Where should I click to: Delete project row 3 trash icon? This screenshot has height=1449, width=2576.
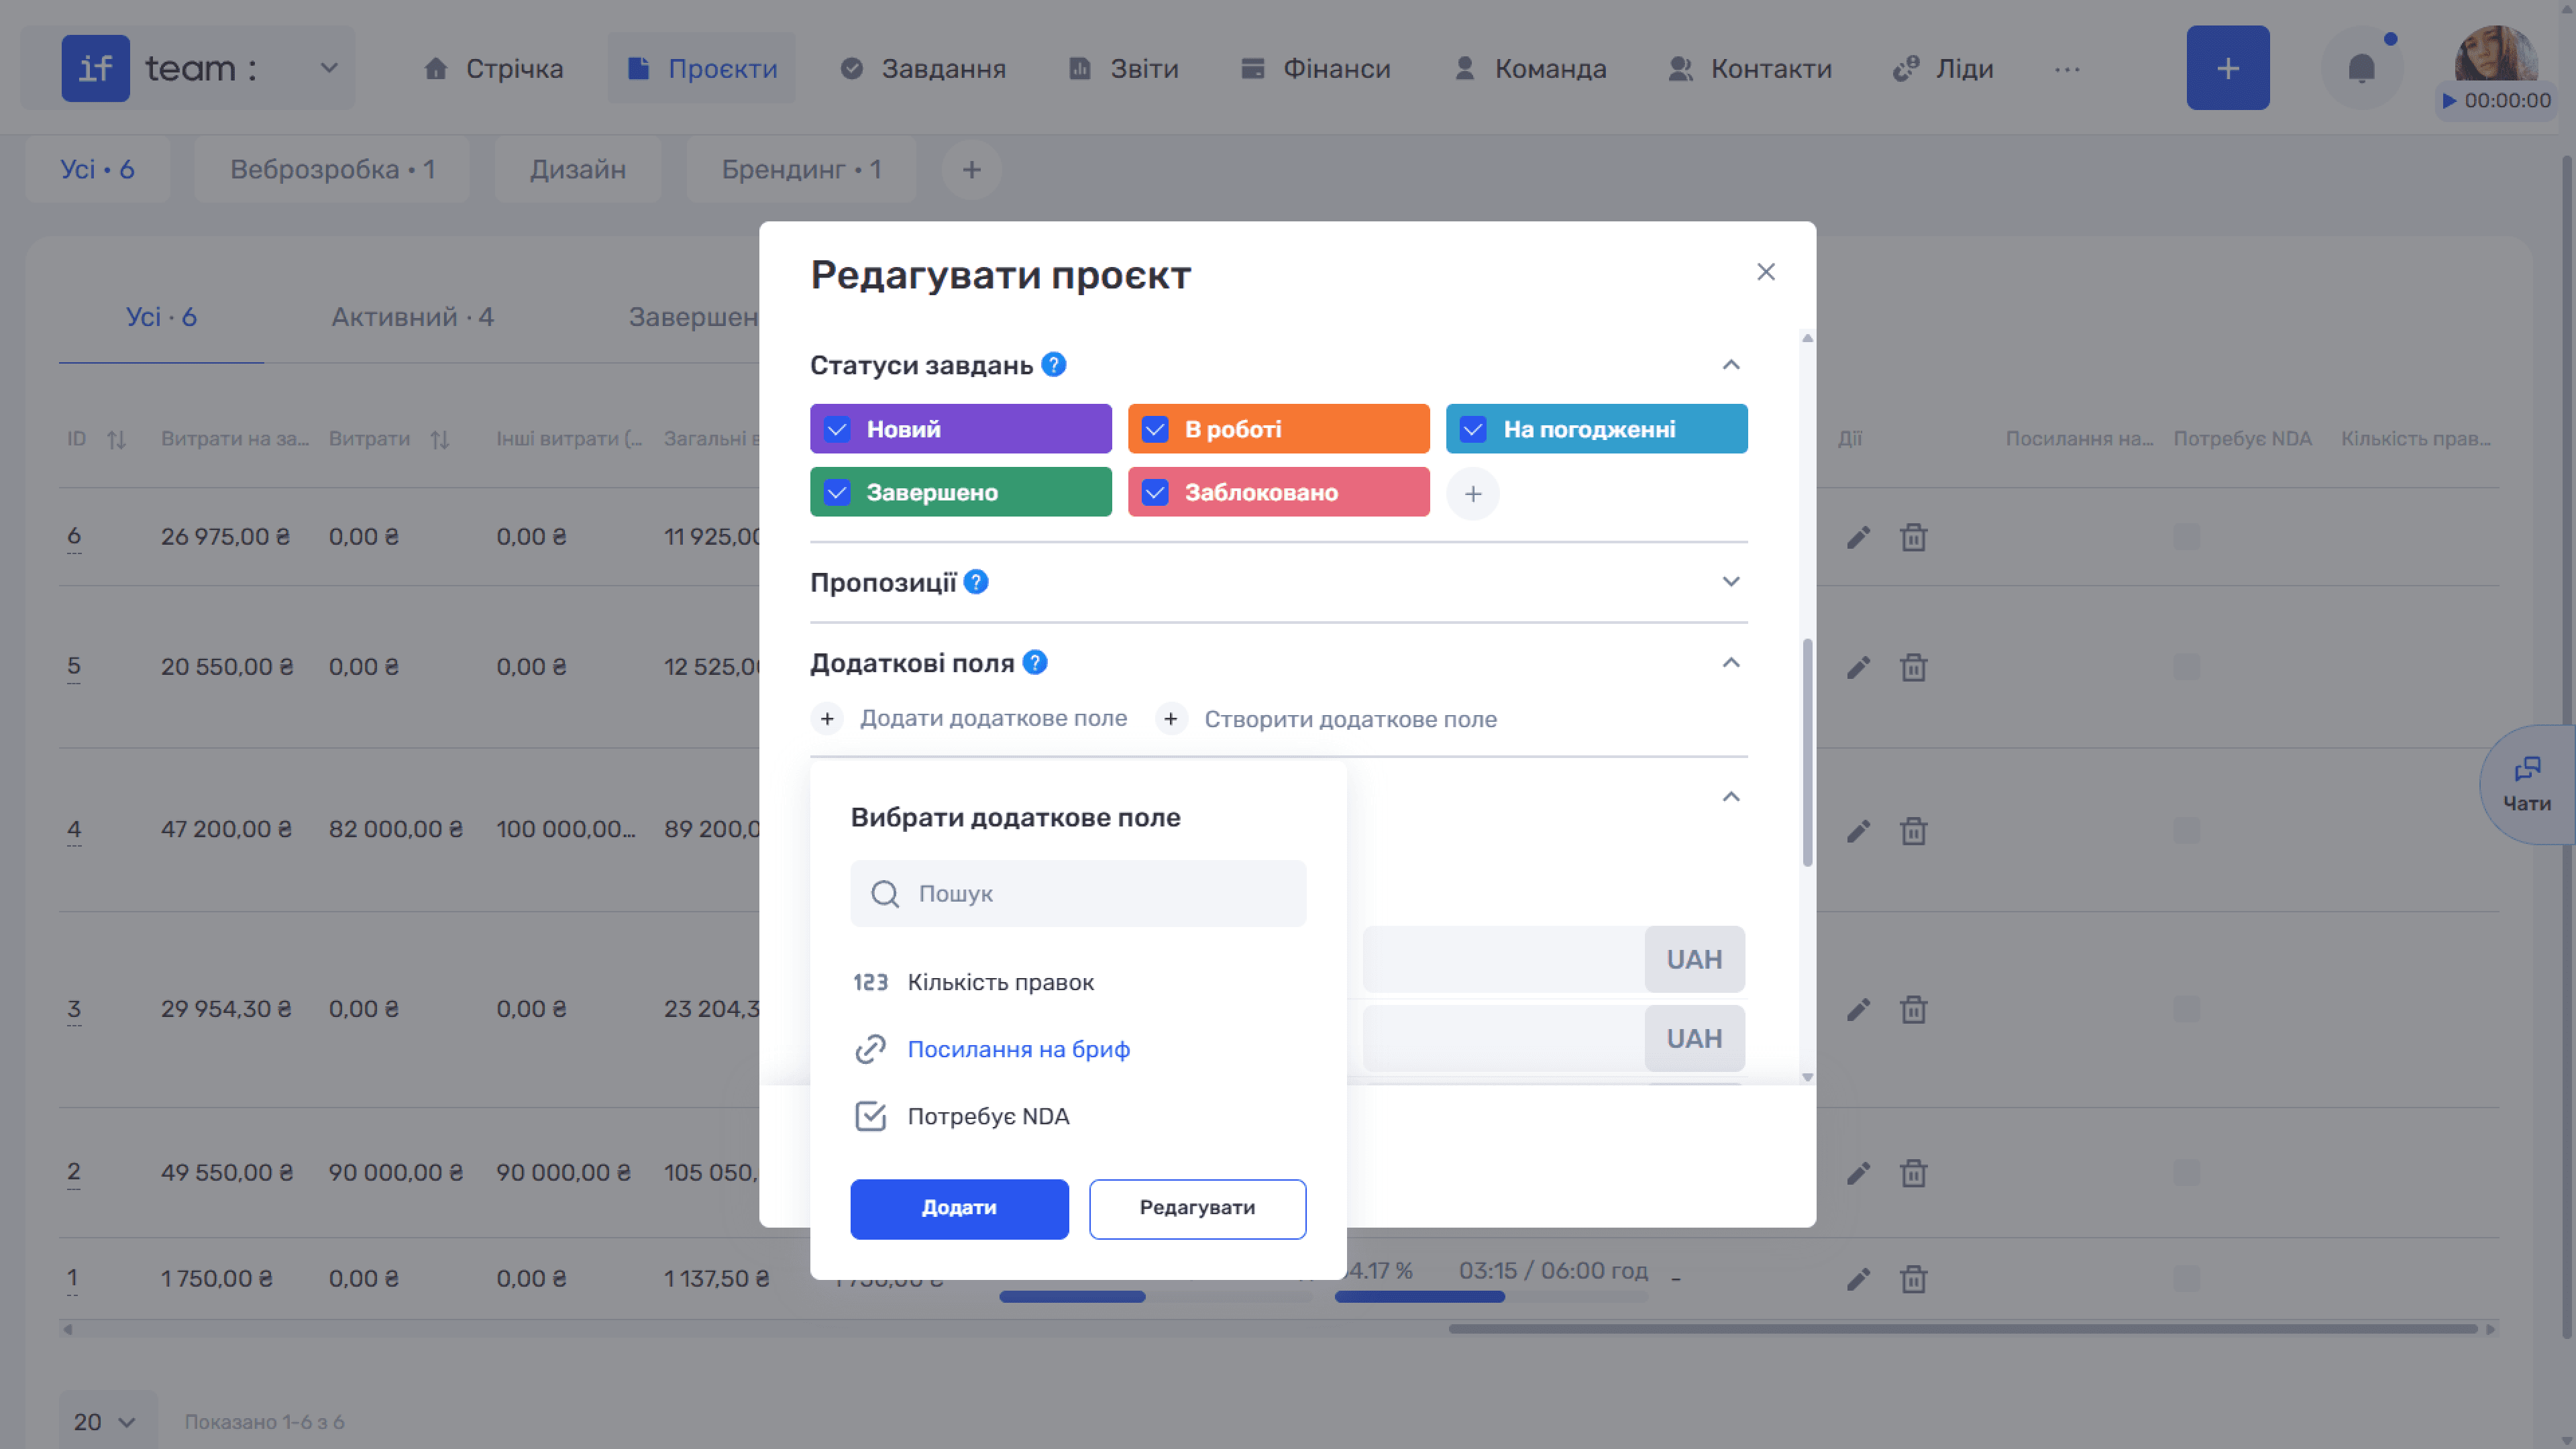(1913, 1009)
